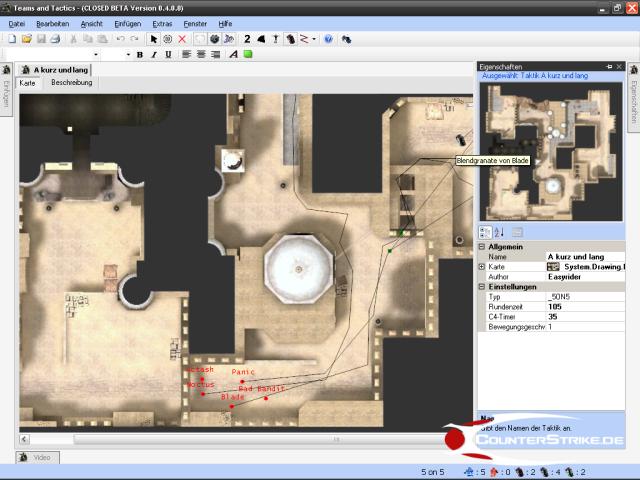Toggle underline text formatting

167,54
